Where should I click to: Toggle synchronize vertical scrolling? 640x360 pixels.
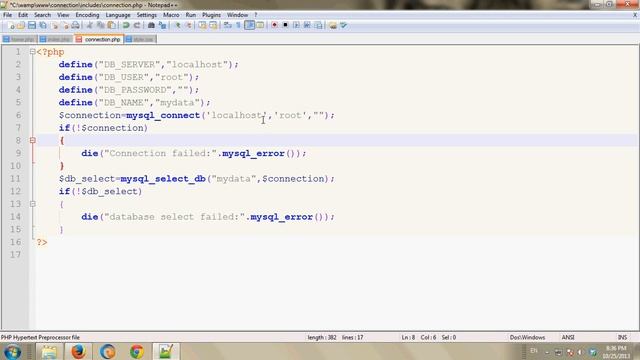pyautogui.click(x=202, y=25)
